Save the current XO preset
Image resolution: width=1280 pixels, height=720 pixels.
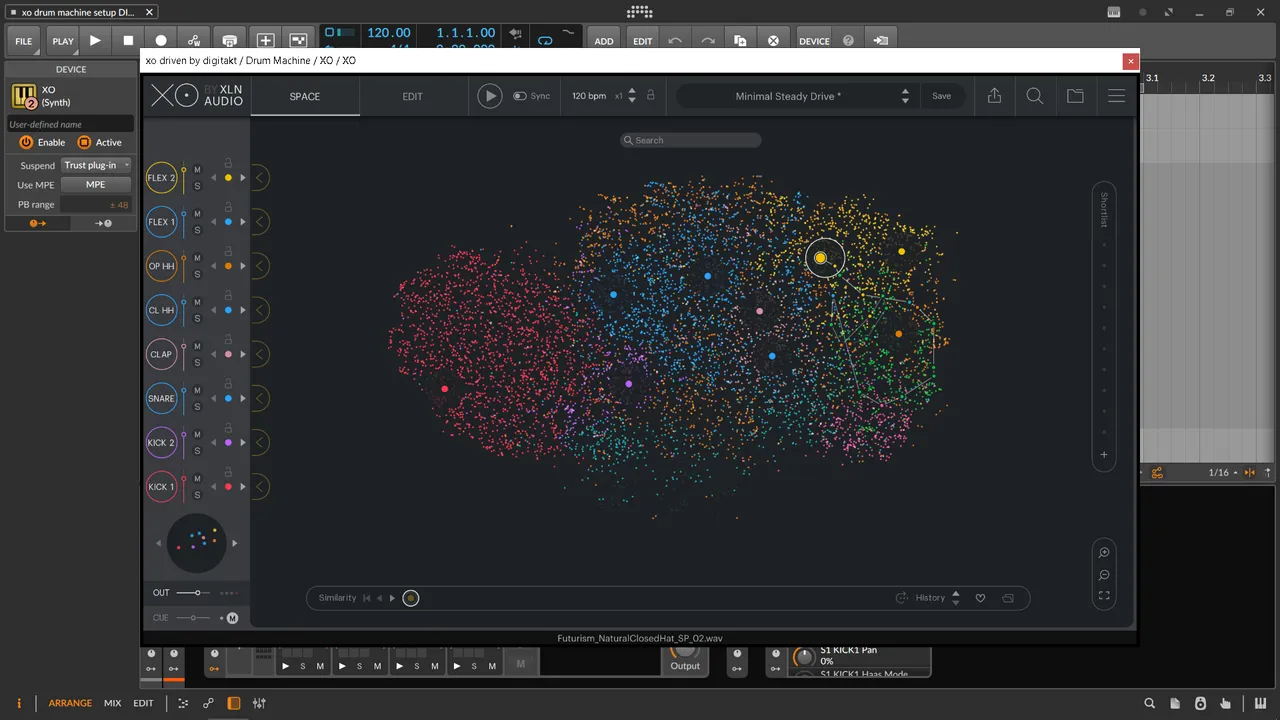[942, 96]
